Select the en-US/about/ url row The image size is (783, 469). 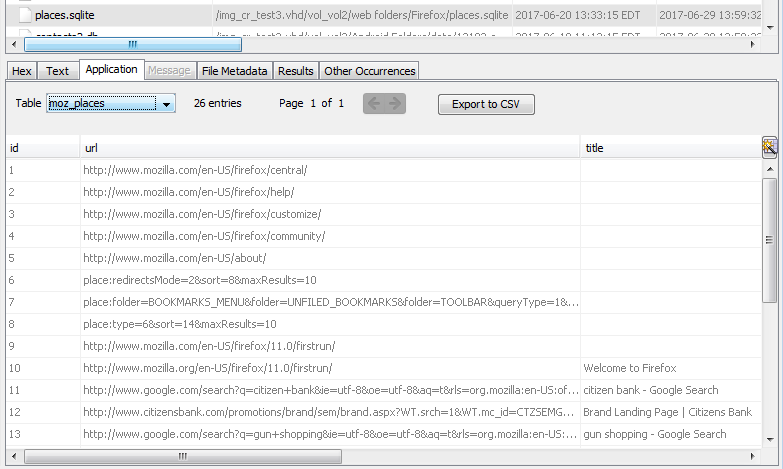(384, 258)
